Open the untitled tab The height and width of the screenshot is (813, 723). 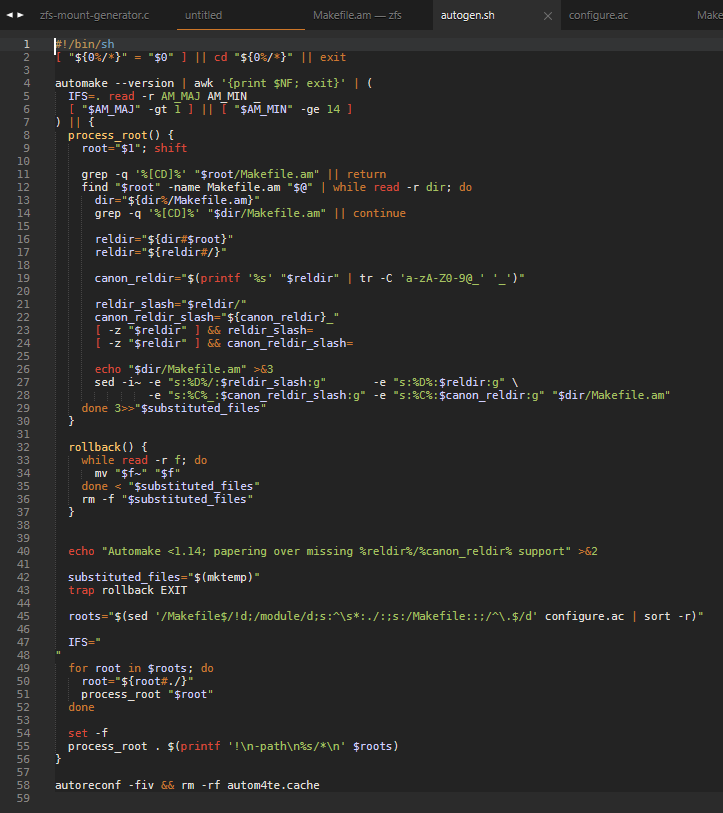tap(204, 16)
